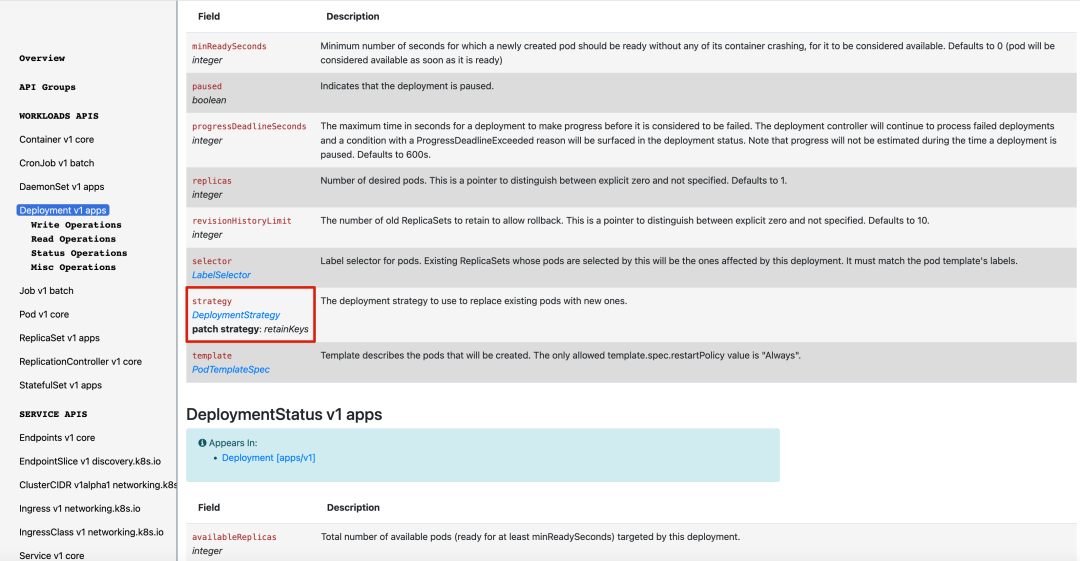The height and width of the screenshot is (561, 1080).
Task: Follow the DeploymentStrategy type link
Action: 236,315
